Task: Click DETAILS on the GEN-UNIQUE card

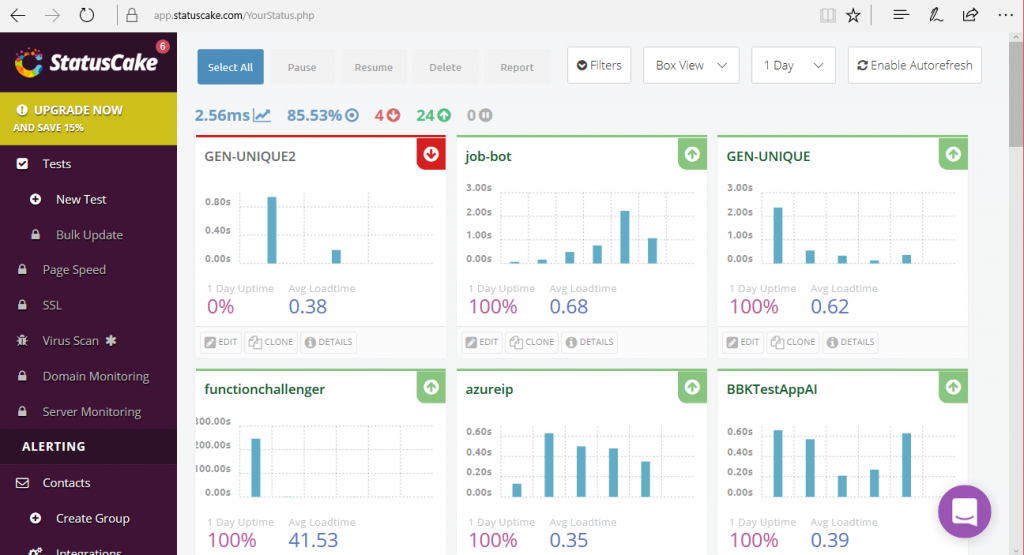Action: pos(851,341)
